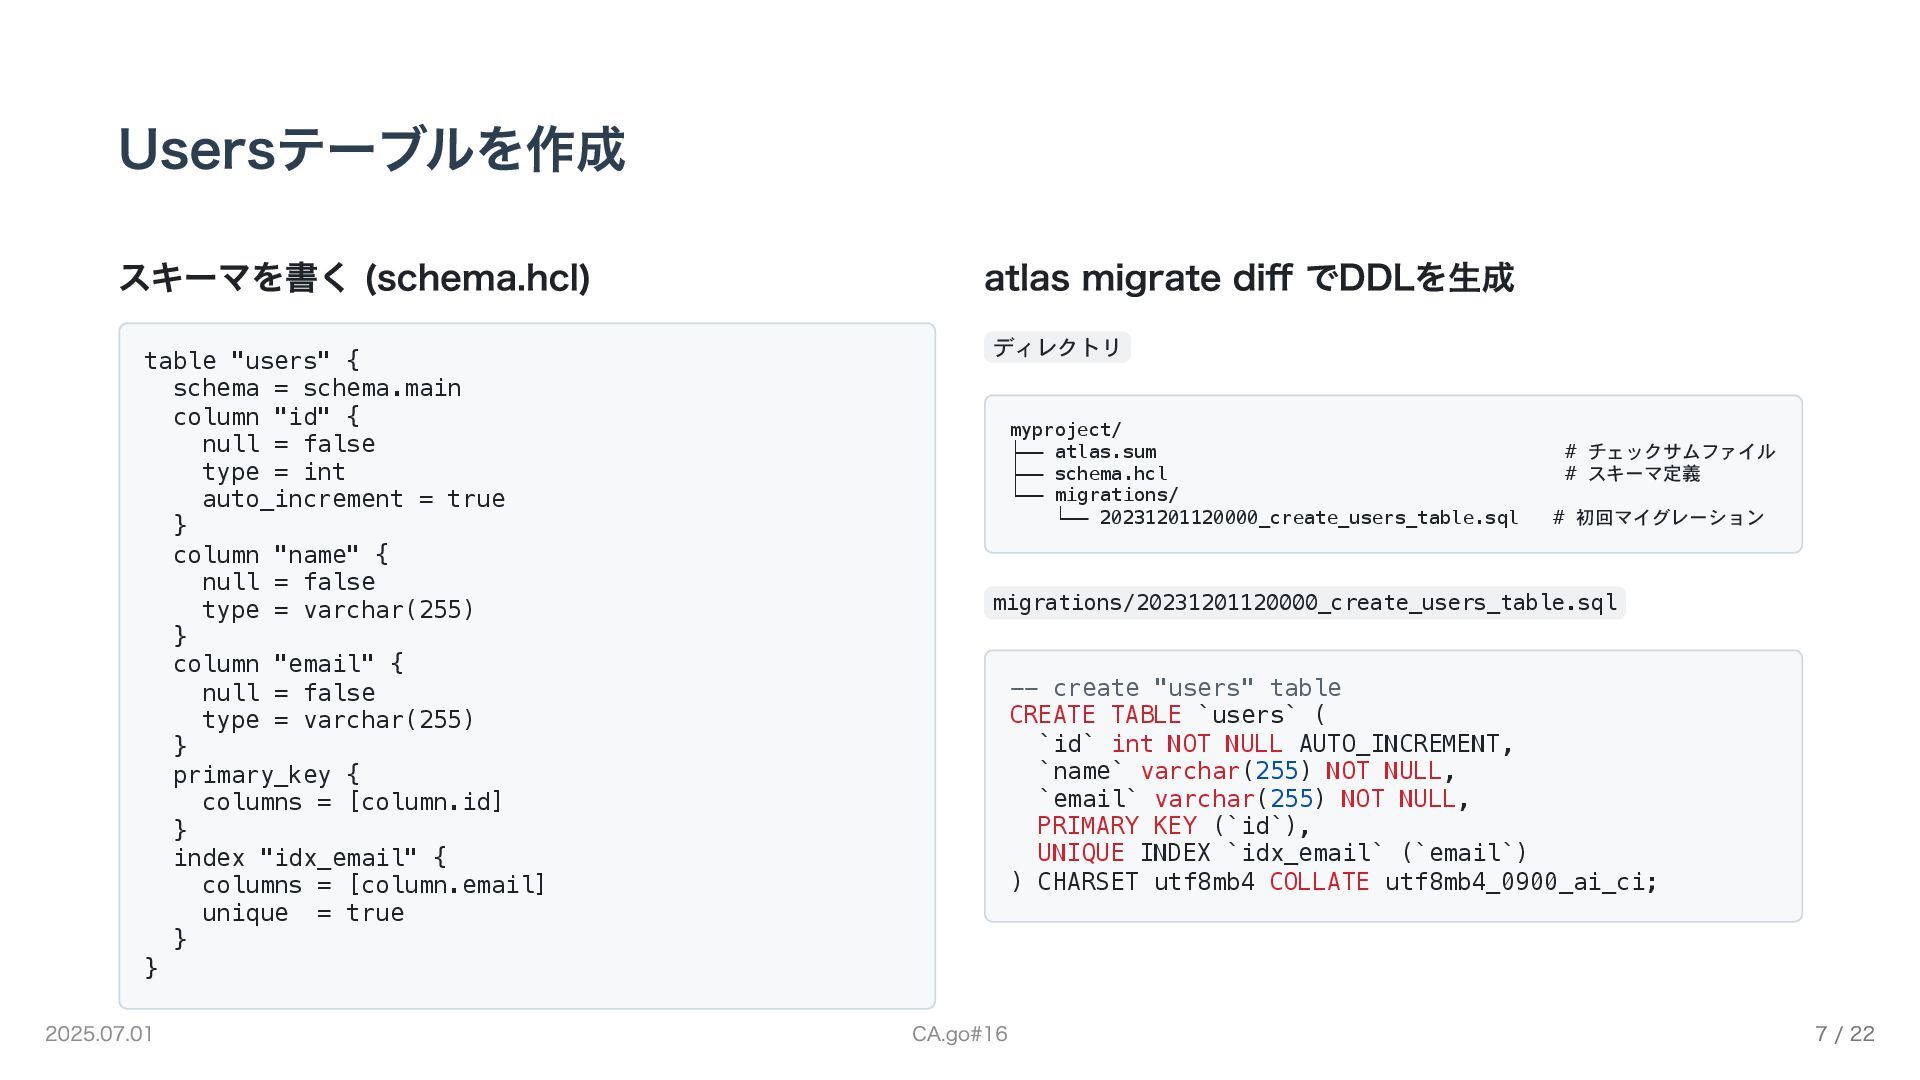The image size is (1920, 1080).
Task: Click atlas.sum in the directory tree
Action: click(x=1105, y=452)
